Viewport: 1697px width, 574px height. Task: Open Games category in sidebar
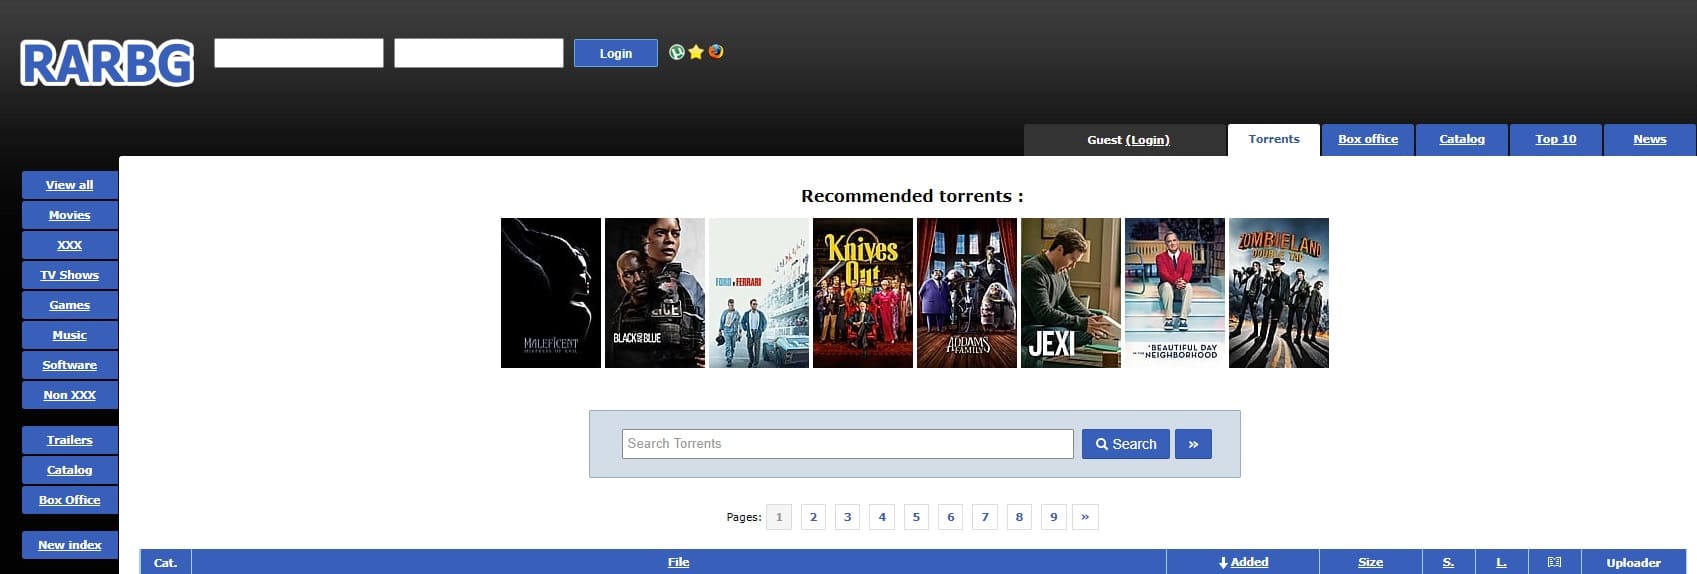(70, 305)
